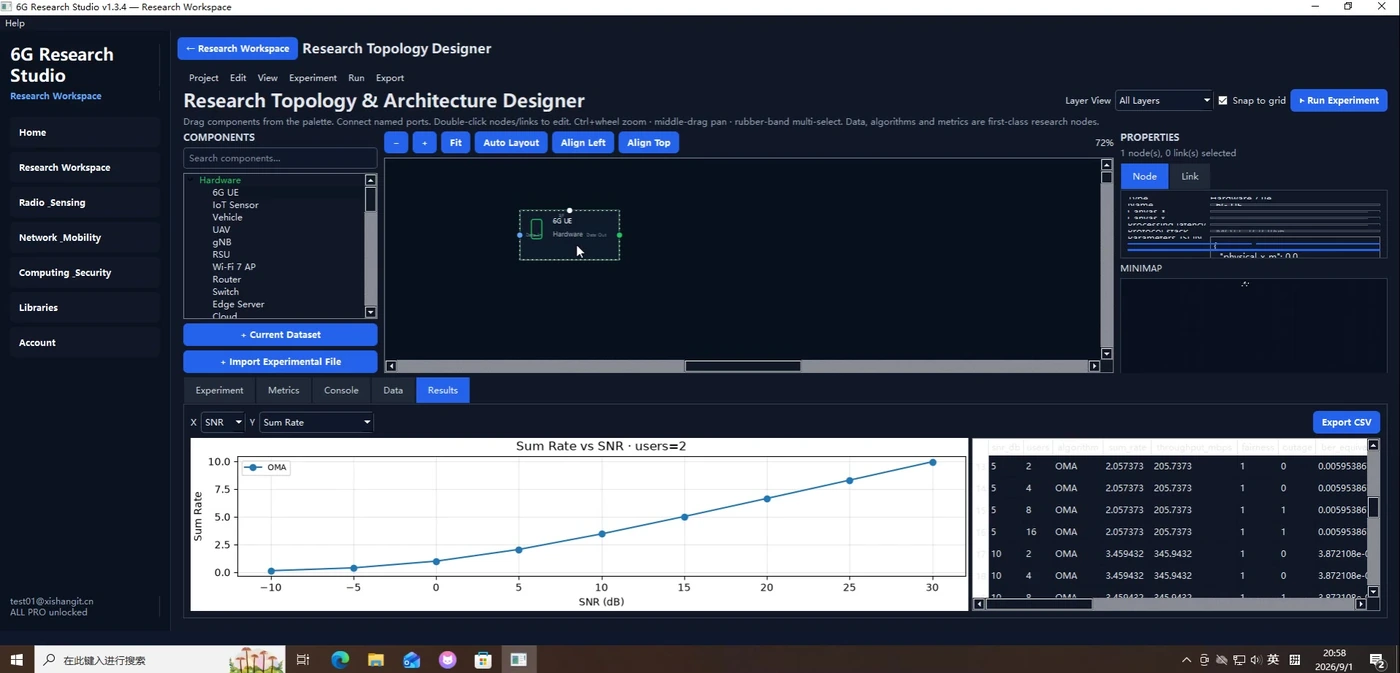Open the notification center icon
1400x673 pixels.
[x=1376, y=660]
